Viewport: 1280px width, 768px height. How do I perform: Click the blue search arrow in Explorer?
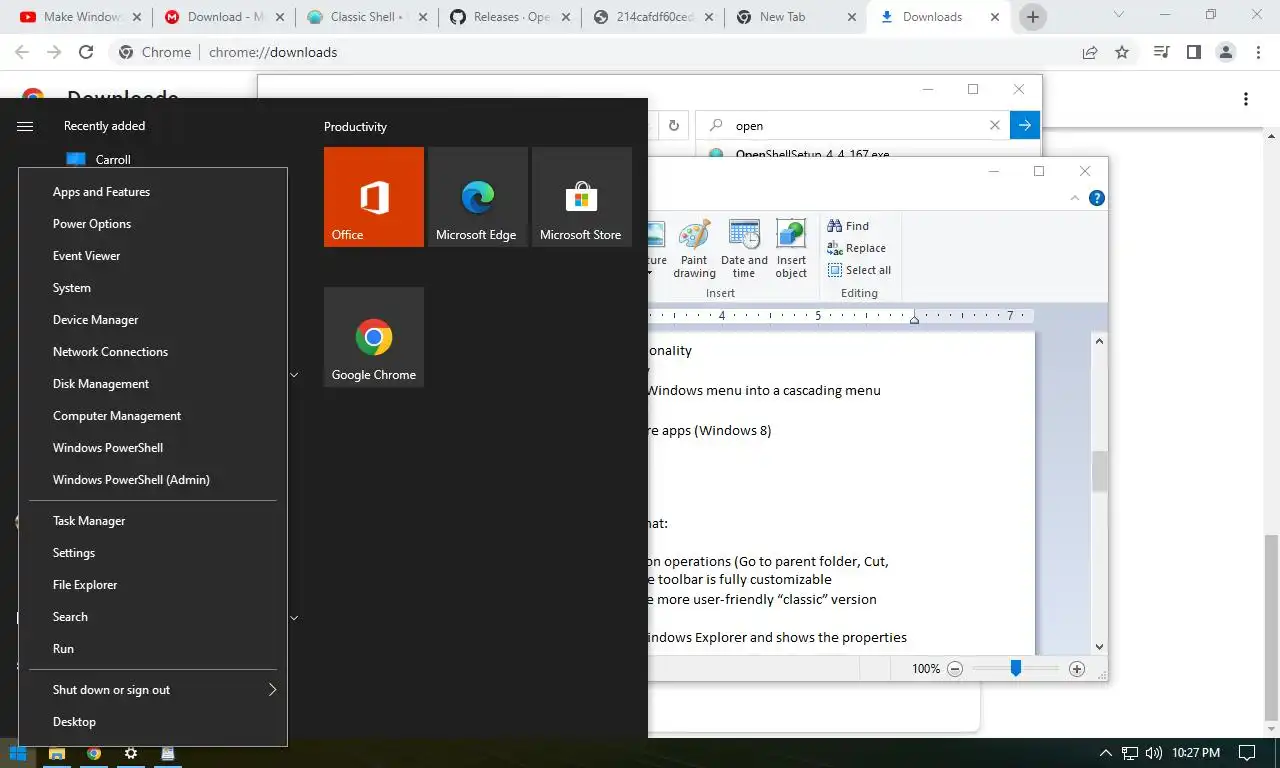[x=1025, y=125]
